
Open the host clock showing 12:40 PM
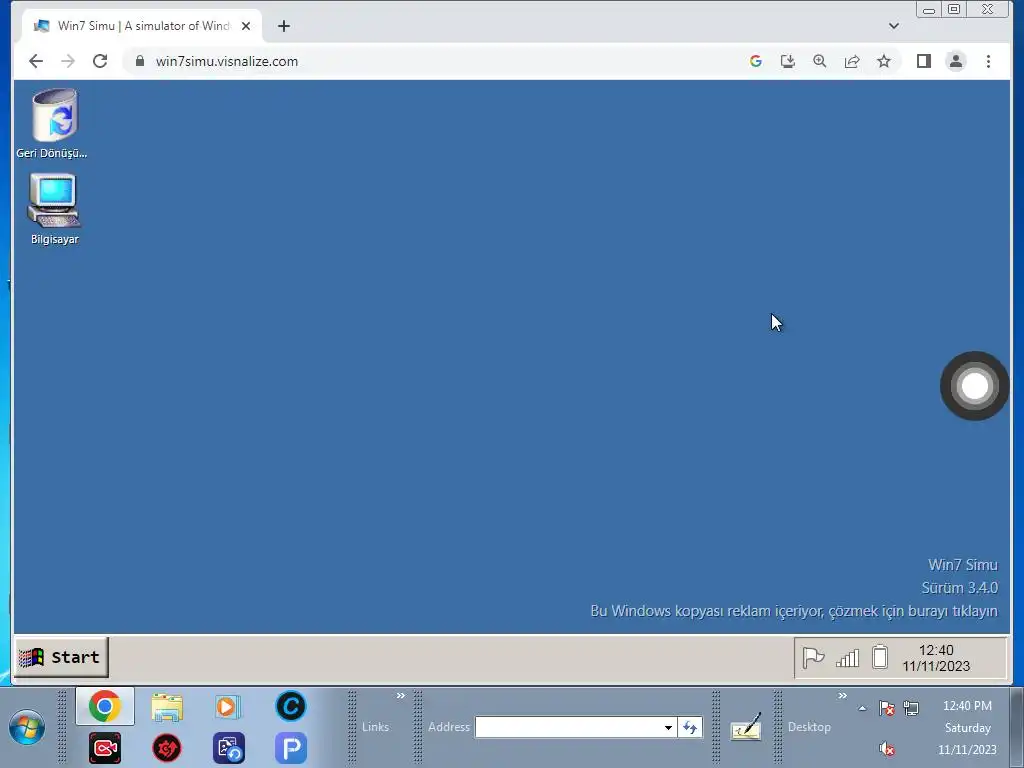coord(967,728)
